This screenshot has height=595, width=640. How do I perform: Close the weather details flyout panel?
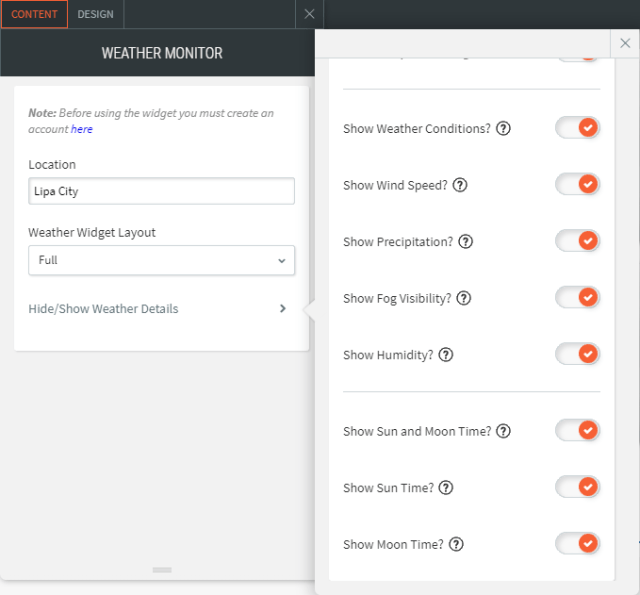click(625, 43)
